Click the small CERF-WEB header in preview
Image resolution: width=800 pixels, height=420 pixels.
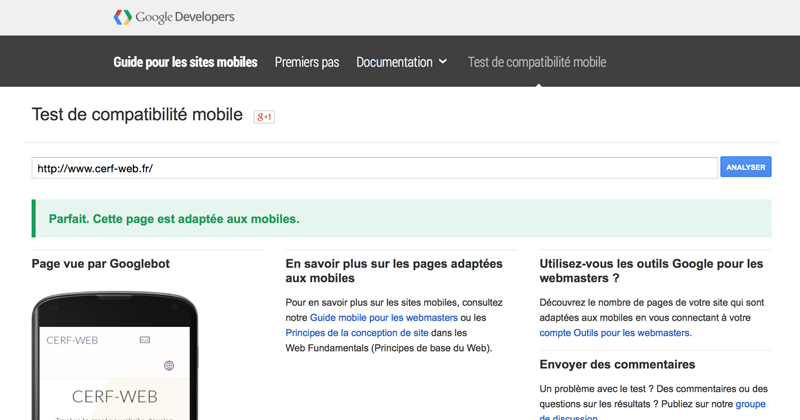click(72, 340)
